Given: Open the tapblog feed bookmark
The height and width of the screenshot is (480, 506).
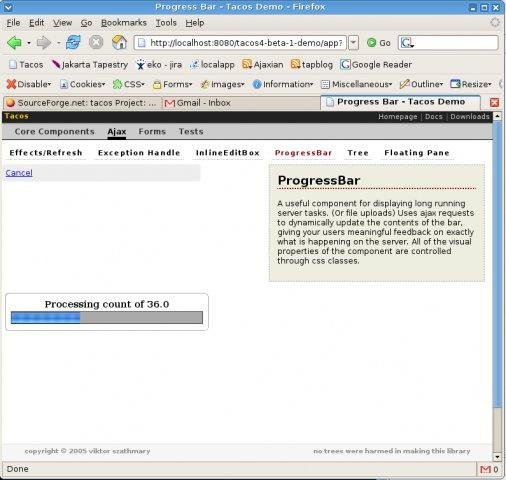Looking at the screenshot, I should pos(312,64).
